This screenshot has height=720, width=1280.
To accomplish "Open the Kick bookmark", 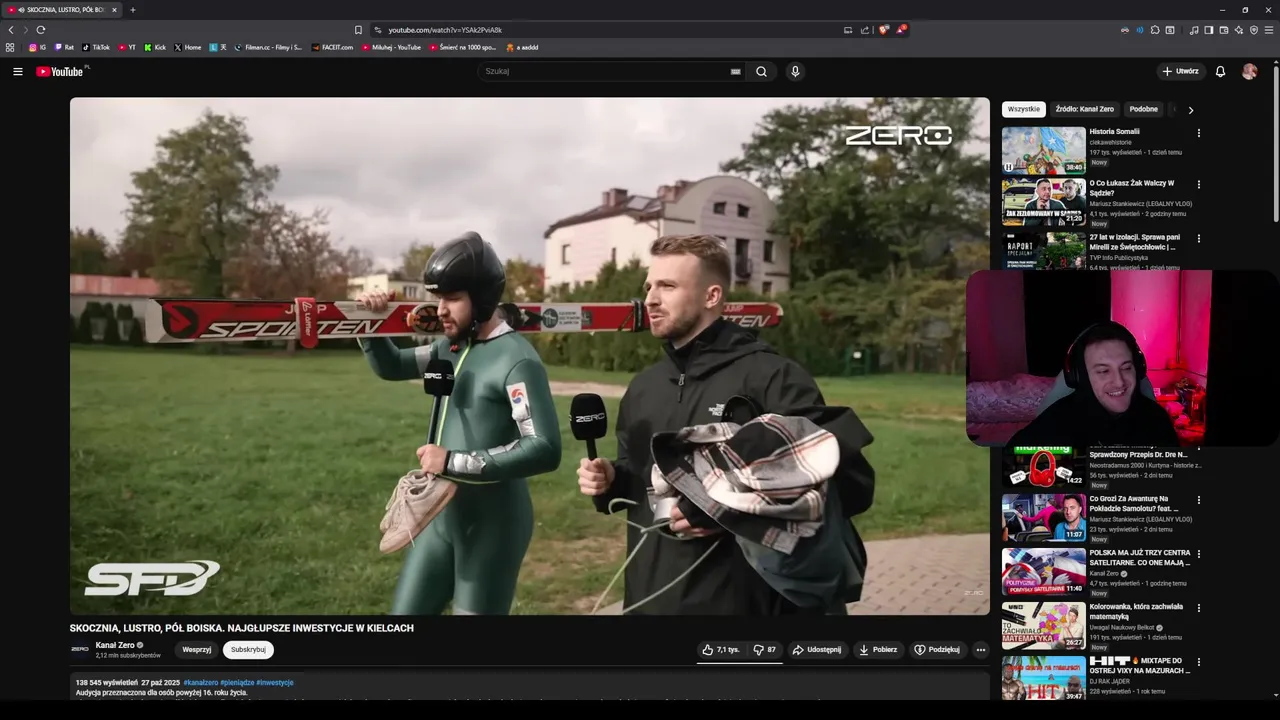I will pyautogui.click(x=155, y=47).
